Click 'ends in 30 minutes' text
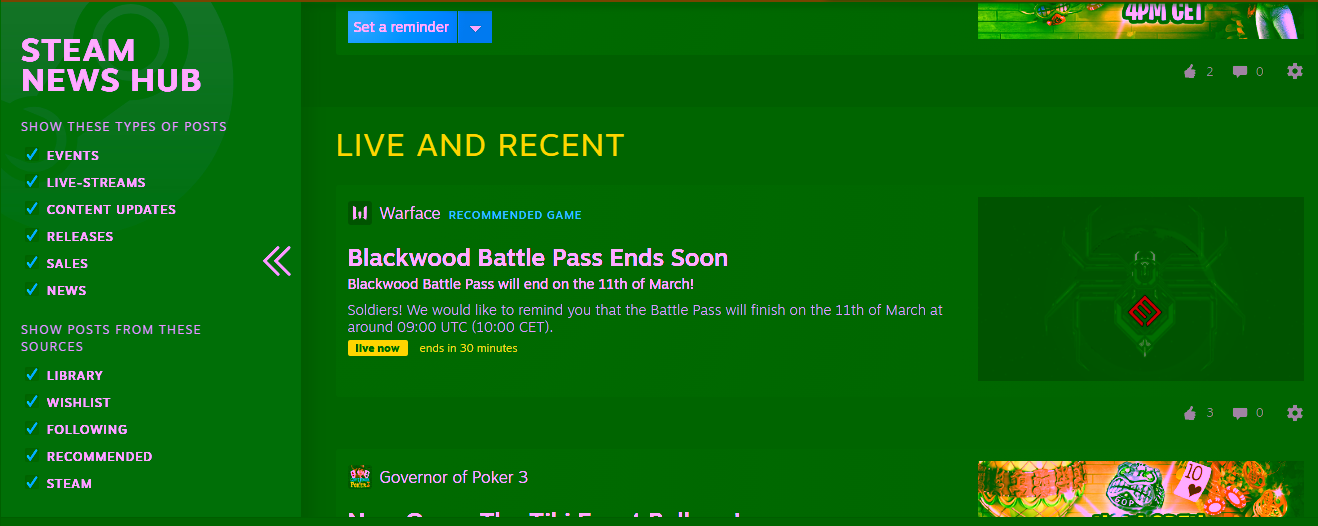Image resolution: width=1318 pixels, height=526 pixels. coord(469,348)
